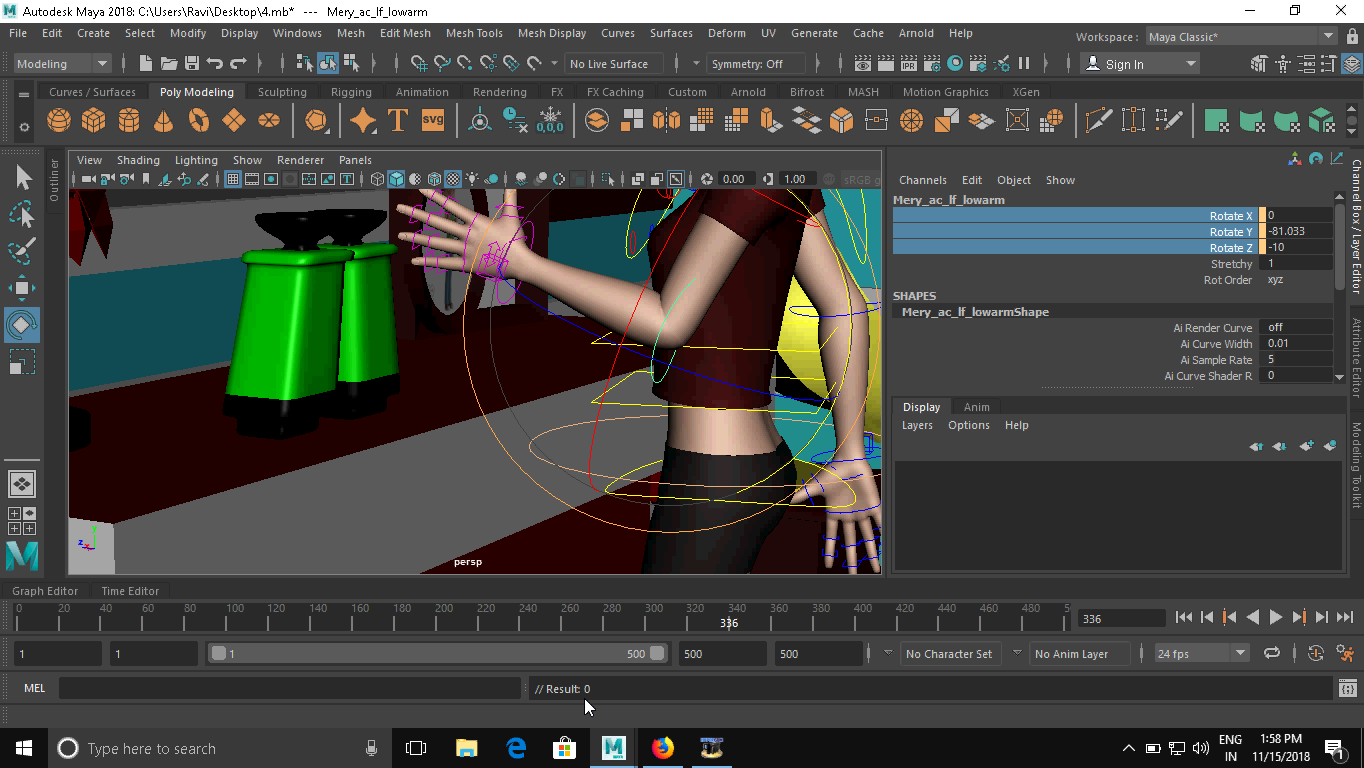Open the 3D Type tool from the shelf
This screenshot has height=768, width=1364.
pyautogui.click(x=397, y=120)
